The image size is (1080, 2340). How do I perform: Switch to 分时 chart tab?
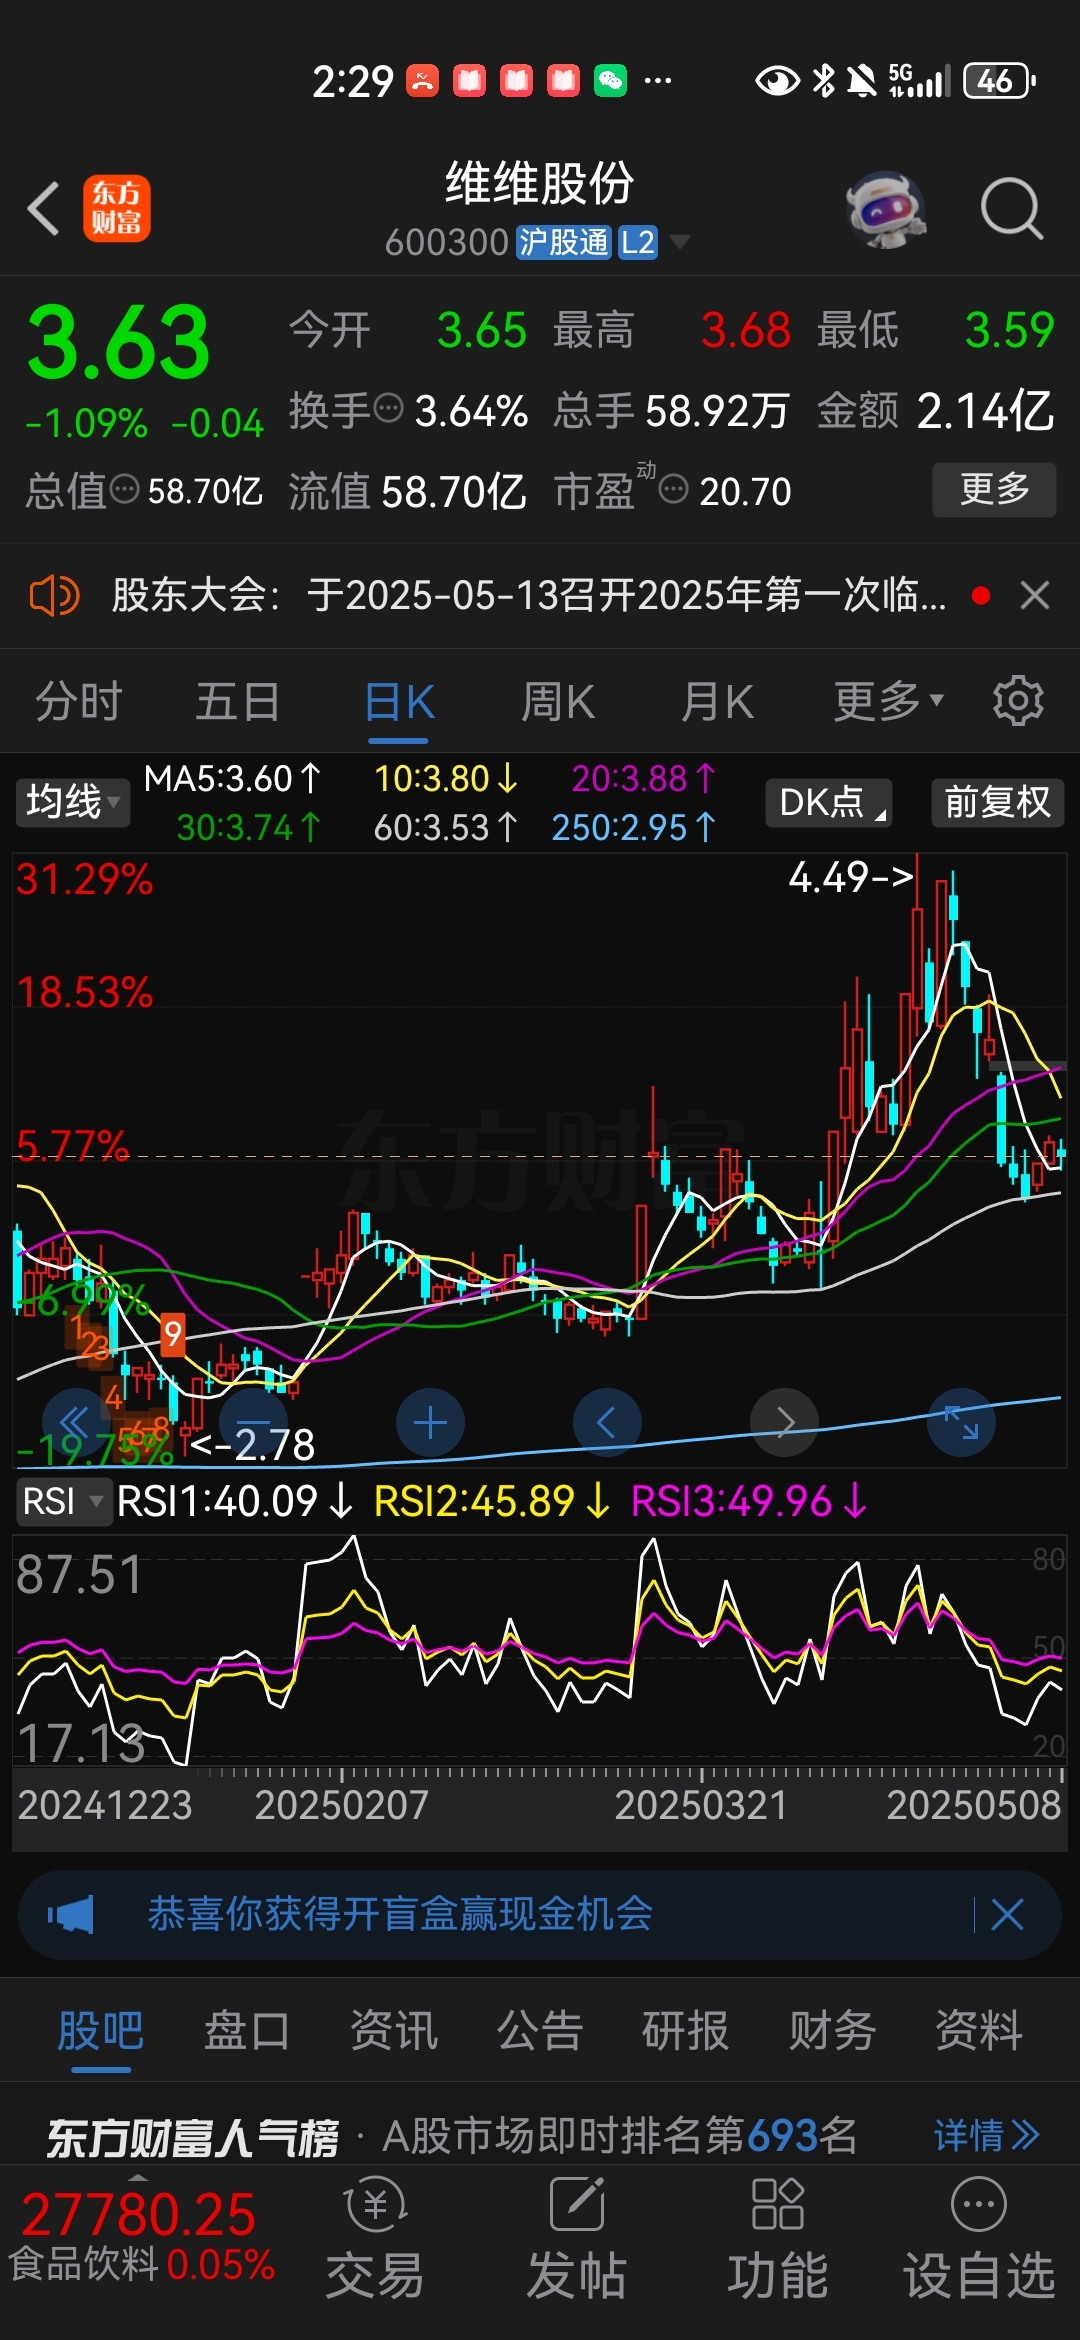pos(79,702)
